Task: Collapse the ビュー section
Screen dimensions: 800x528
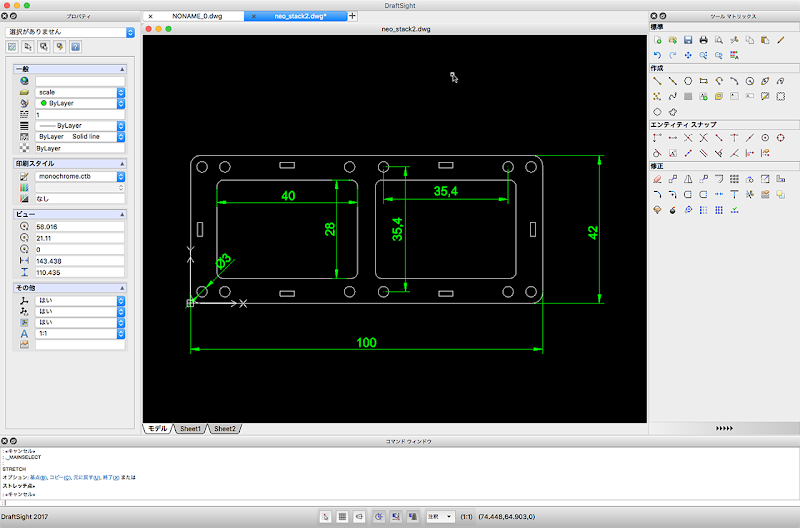Action: pyautogui.click(x=122, y=214)
